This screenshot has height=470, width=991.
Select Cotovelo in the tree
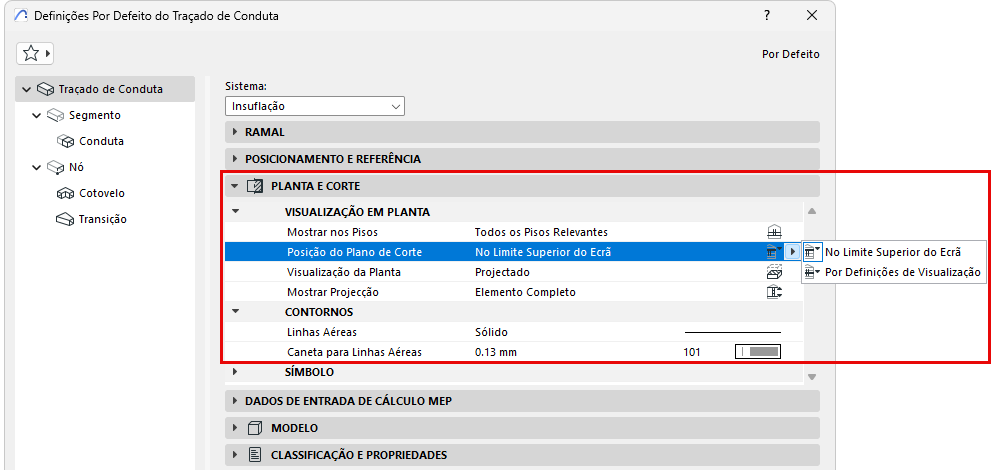[x=102, y=193]
